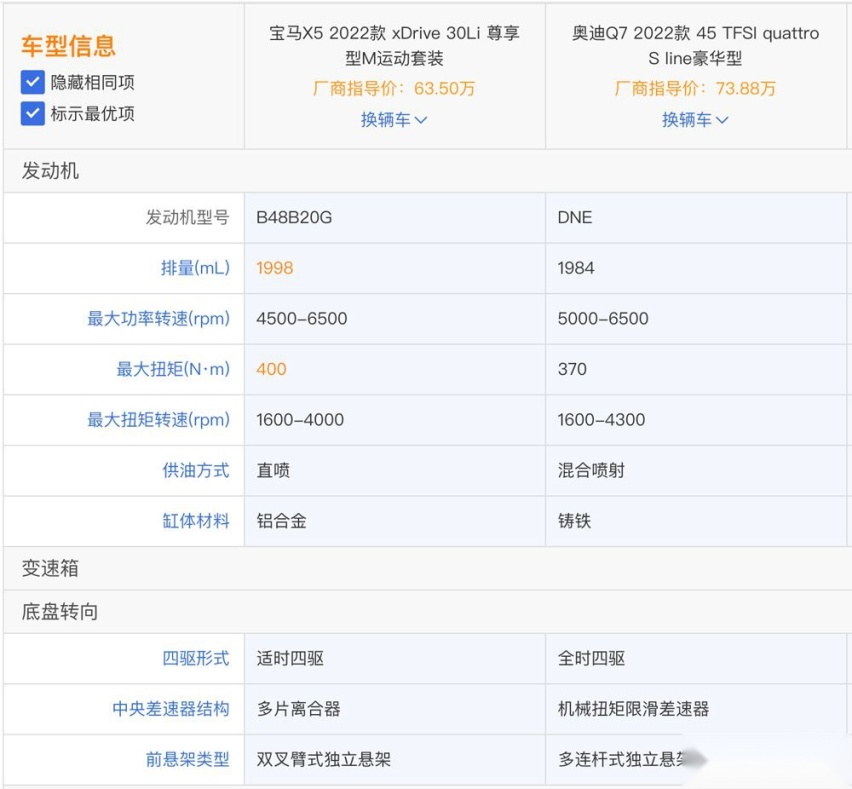Viewport: 852px width, 789px height.
Task: Select the B48B20G engine model cell
Action: tap(395, 217)
